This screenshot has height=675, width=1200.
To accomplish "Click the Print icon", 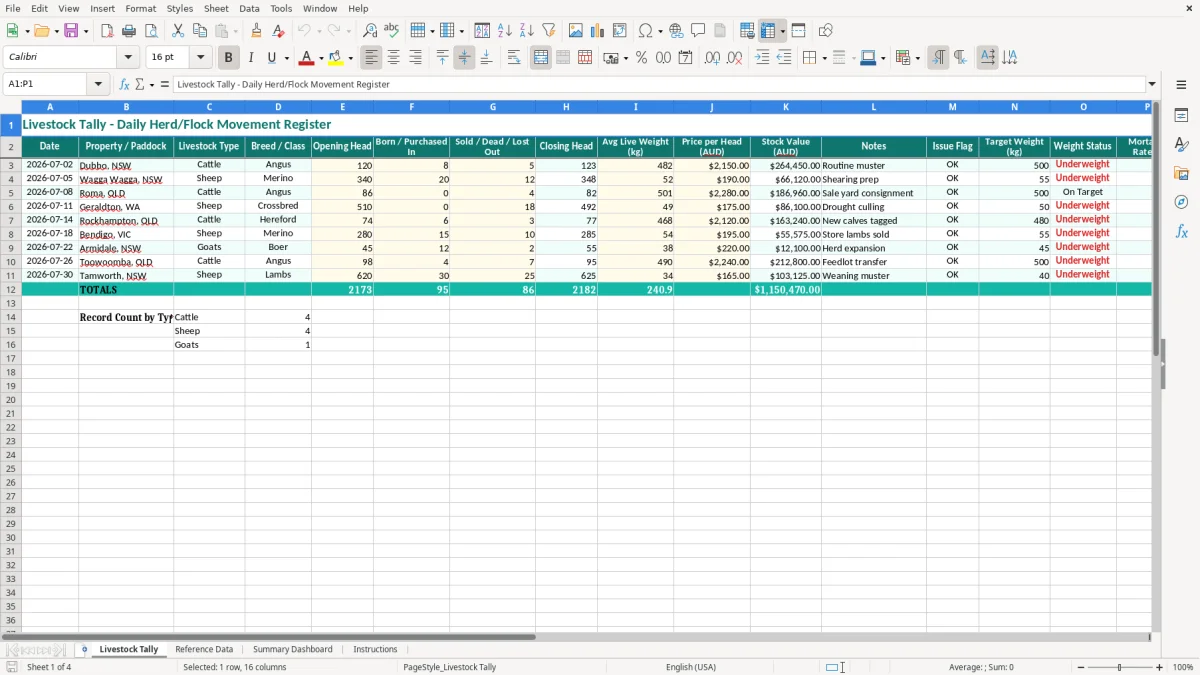I will [129, 31].
